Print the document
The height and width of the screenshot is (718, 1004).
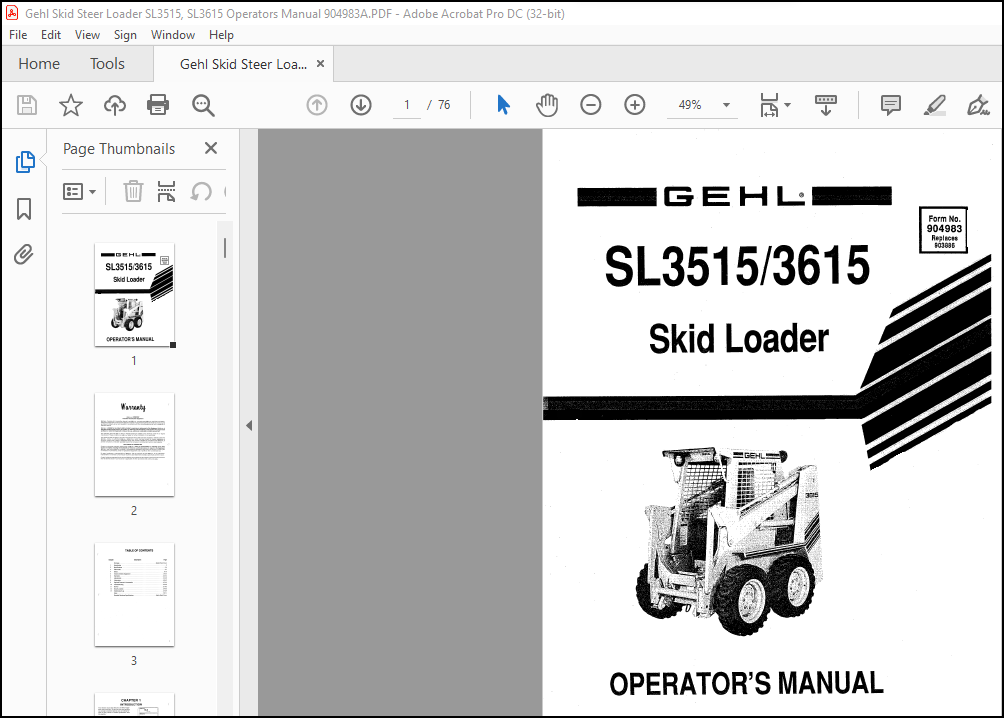pos(158,105)
